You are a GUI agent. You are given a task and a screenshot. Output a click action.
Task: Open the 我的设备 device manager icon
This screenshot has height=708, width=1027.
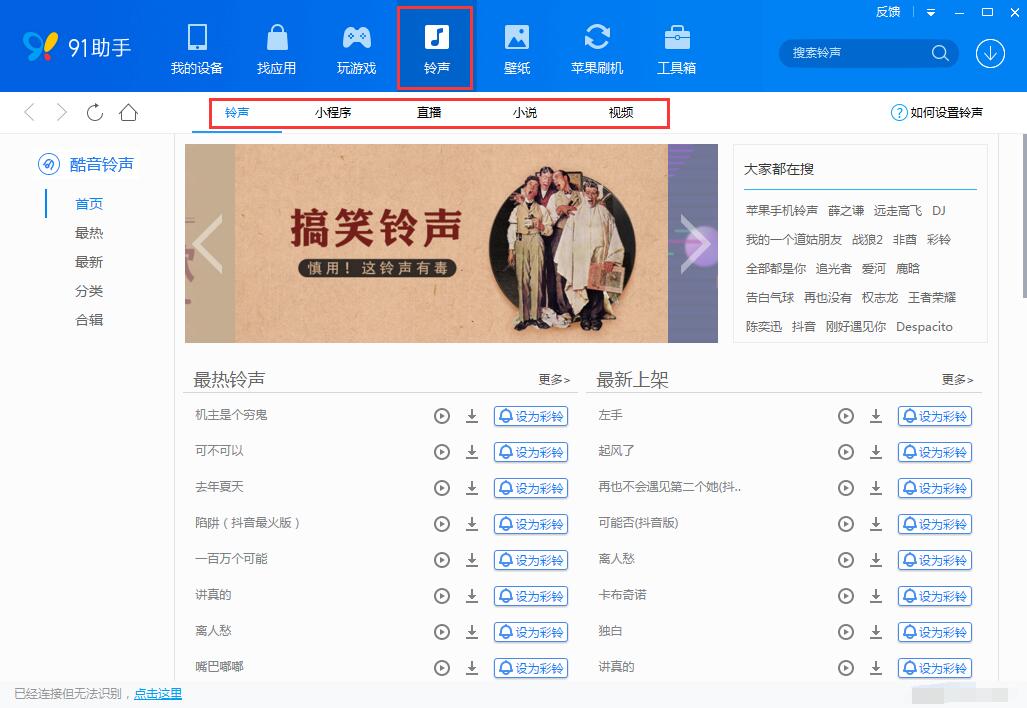click(x=196, y=46)
